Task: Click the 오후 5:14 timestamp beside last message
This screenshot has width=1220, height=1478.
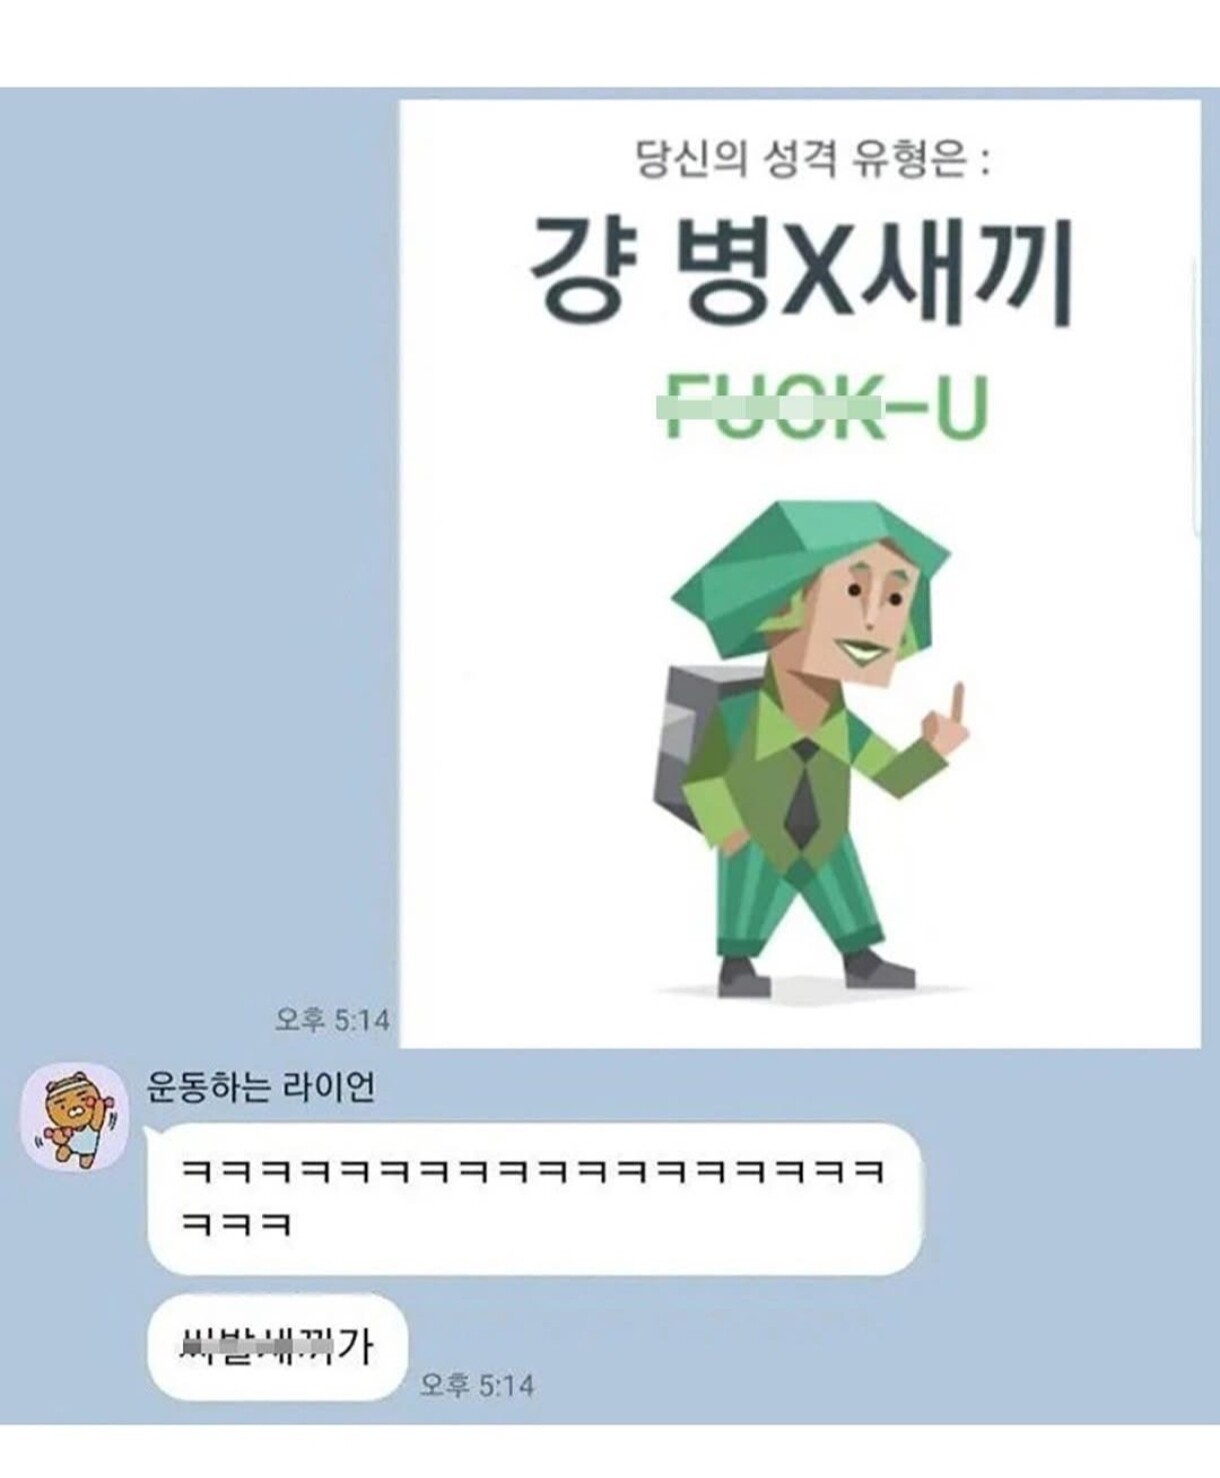Action: pyautogui.click(x=477, y=1385)
